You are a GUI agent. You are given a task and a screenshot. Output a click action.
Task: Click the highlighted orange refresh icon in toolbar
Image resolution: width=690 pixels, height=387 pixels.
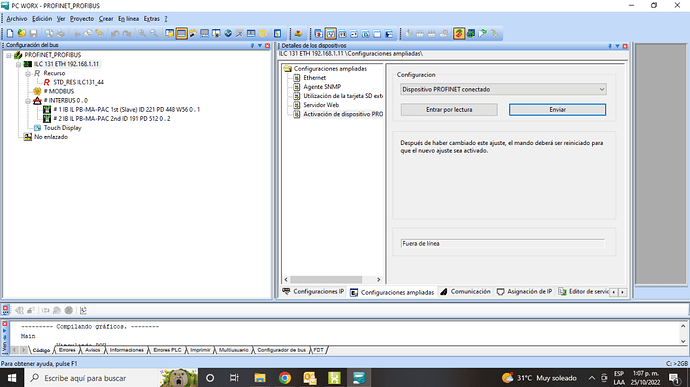tap(459, 33)
